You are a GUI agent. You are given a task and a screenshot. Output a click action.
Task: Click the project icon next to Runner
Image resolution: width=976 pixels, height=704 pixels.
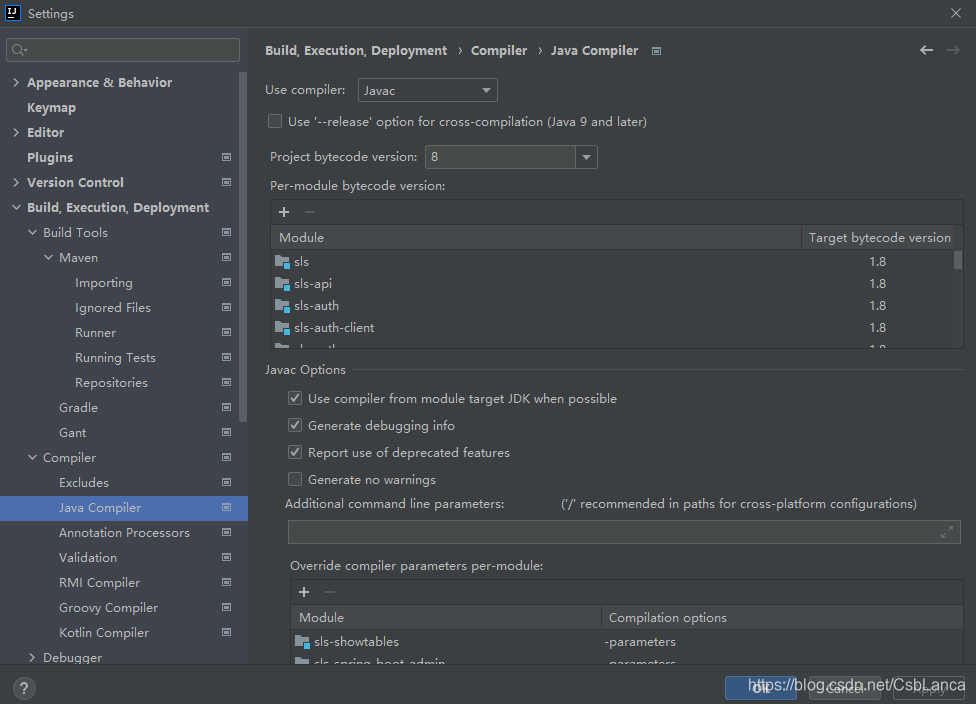227,332
